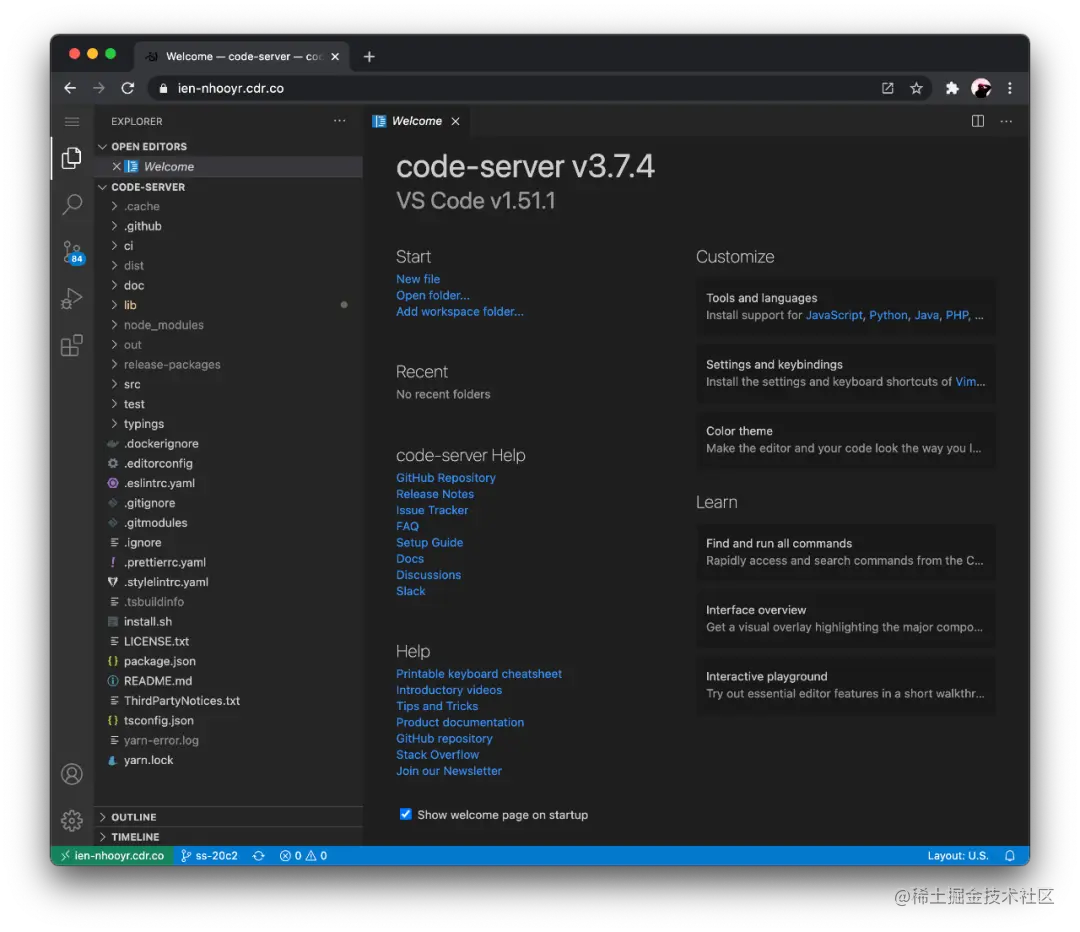
Task: Open in app icon in address bar
Action: coord(887,88)
